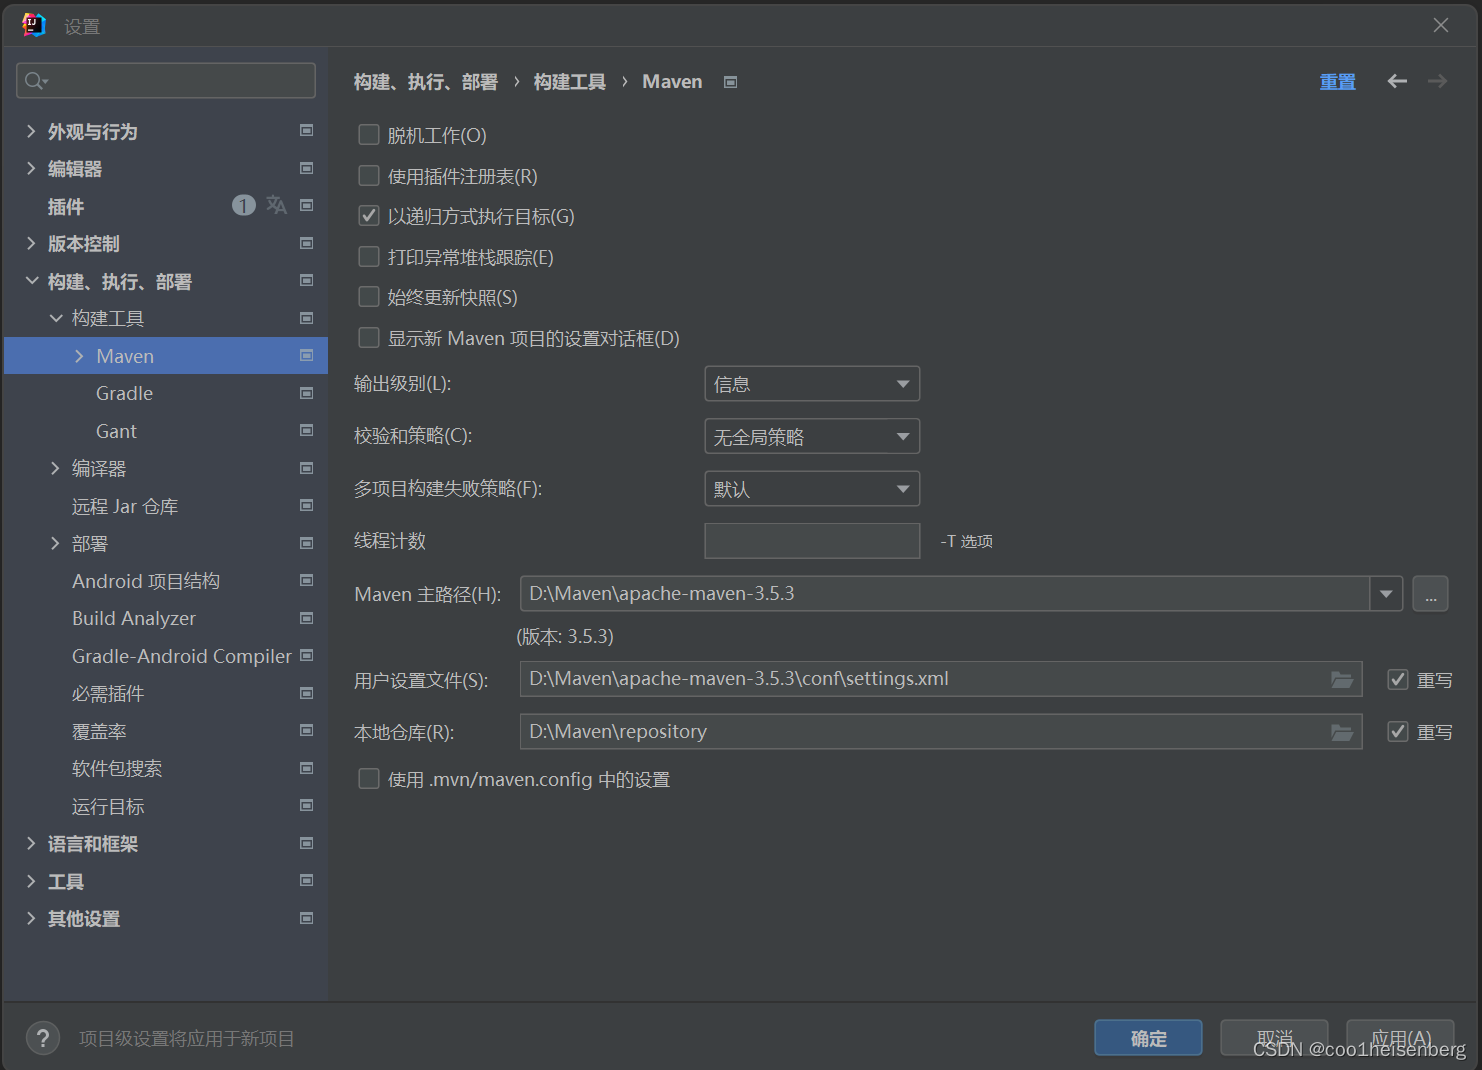
Task: Expand the 外观与行为 tree node
Action: click(31, 131)
